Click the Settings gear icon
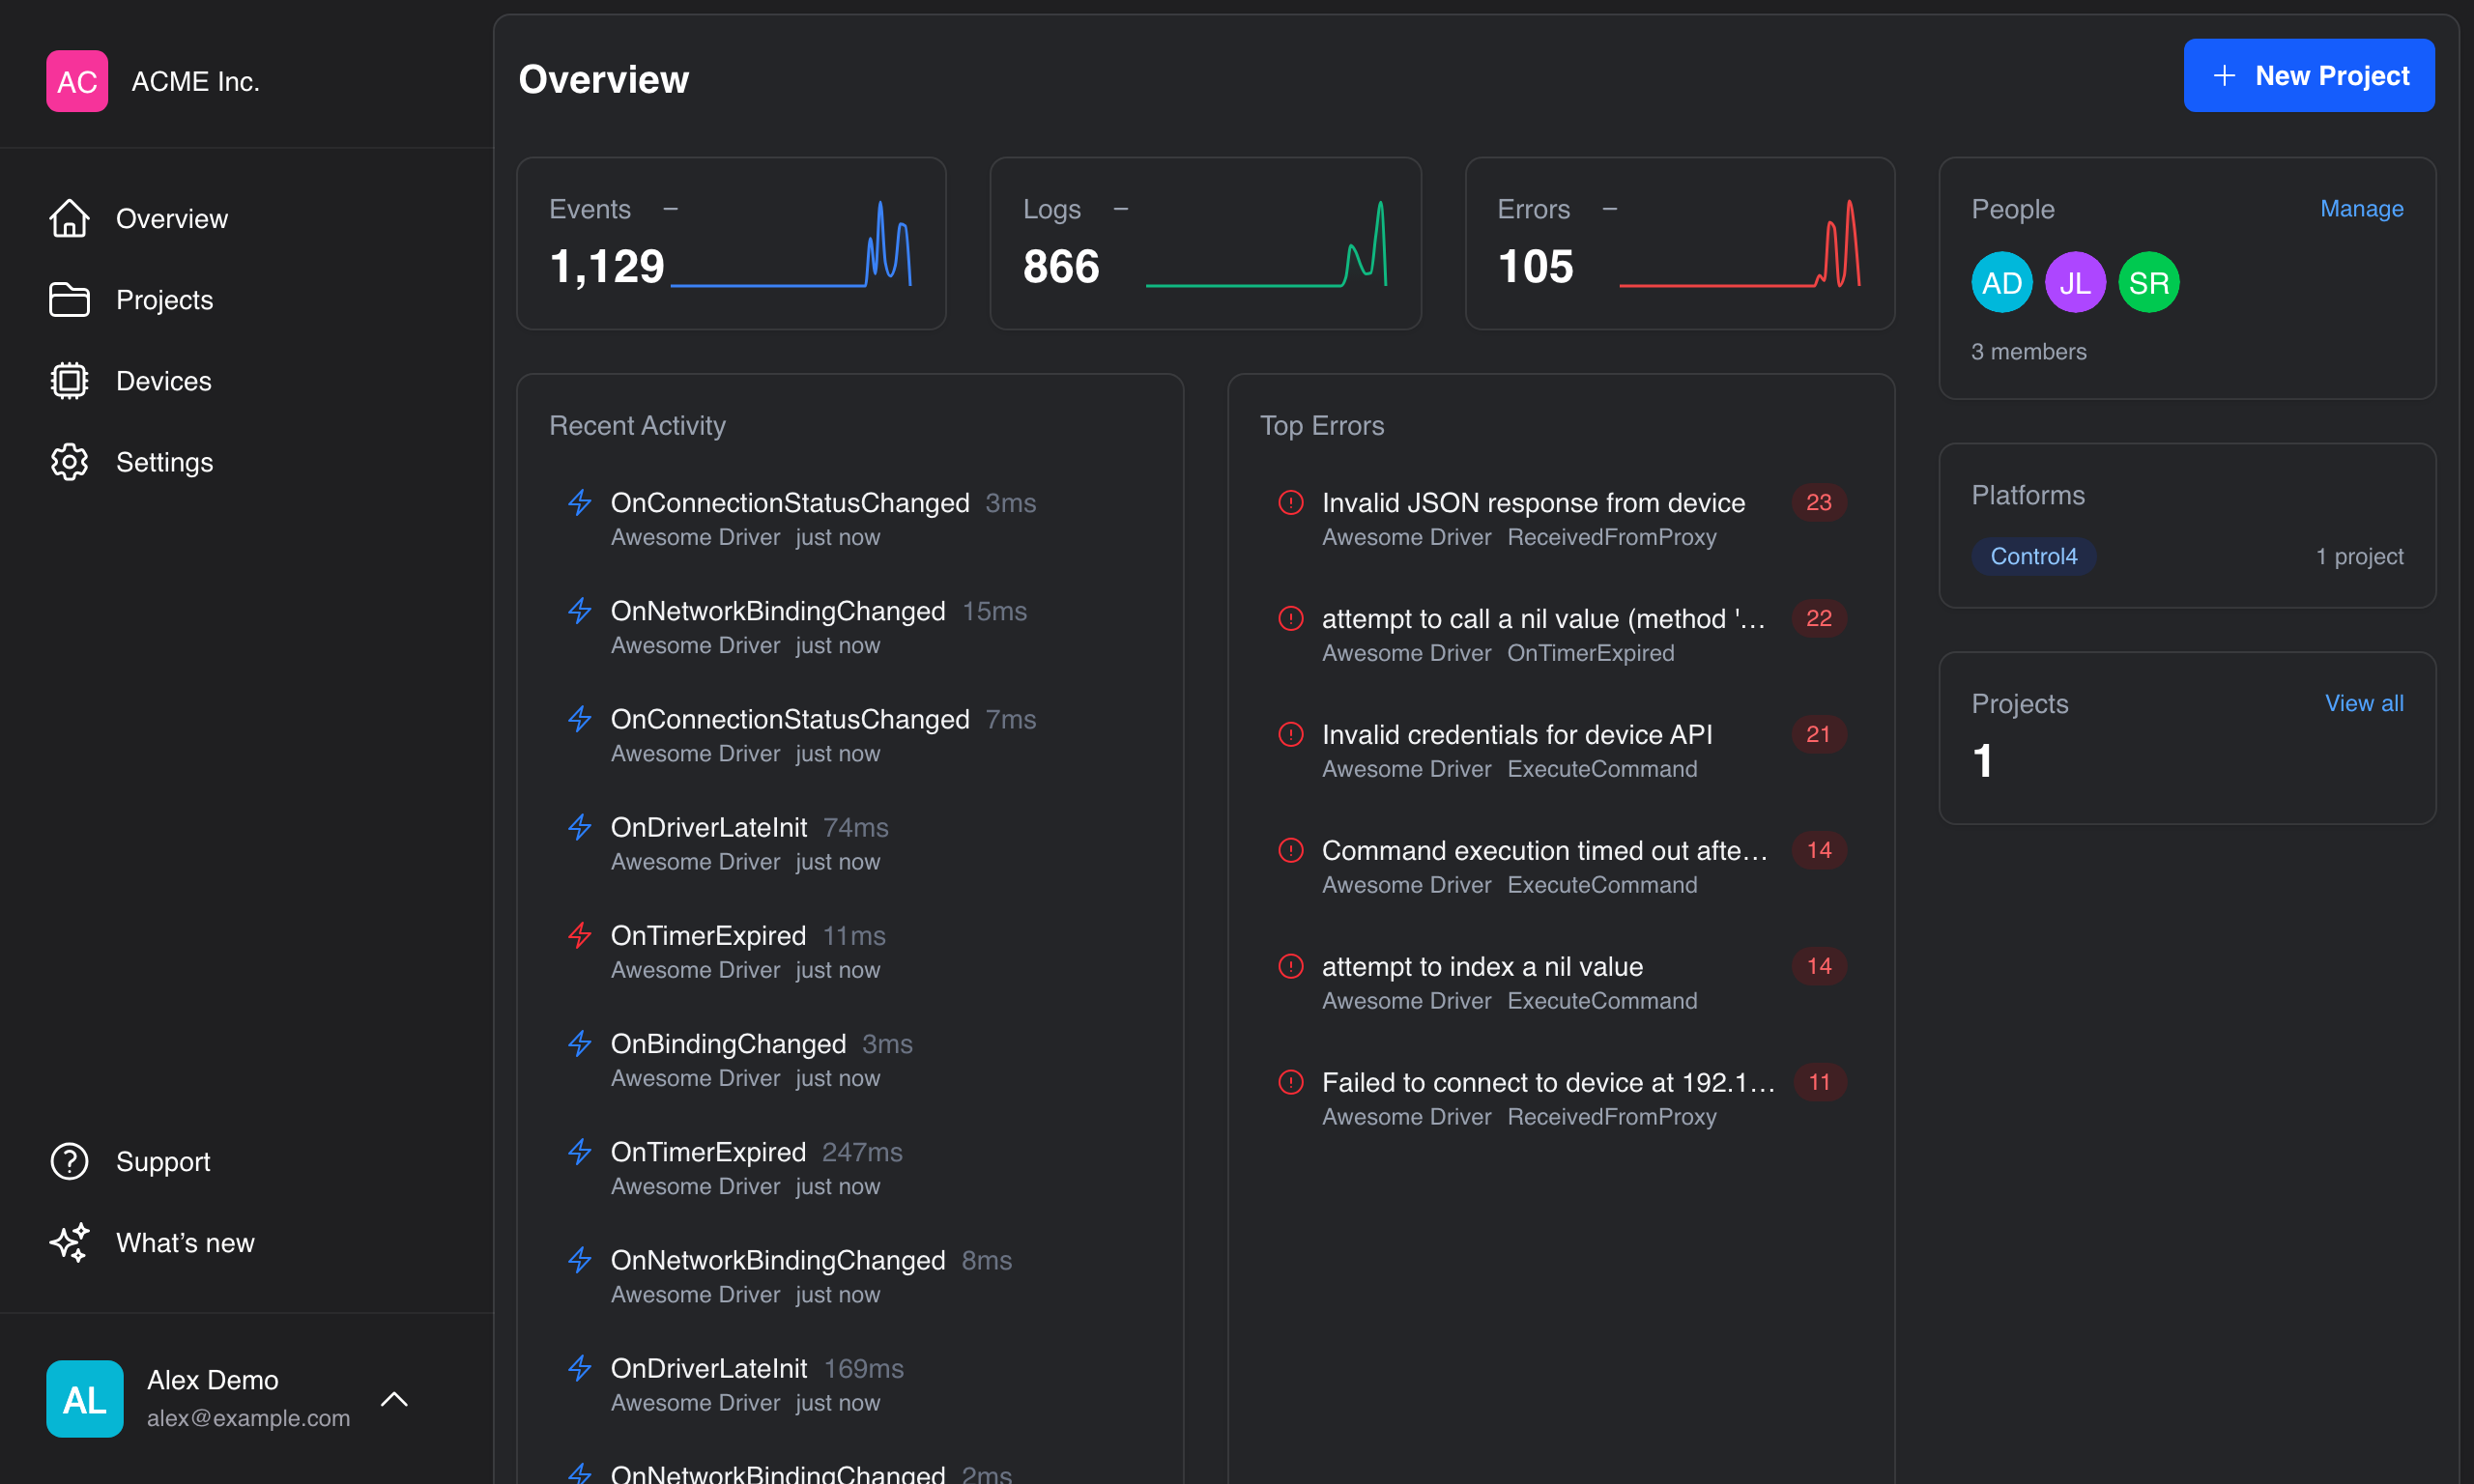The height and width of the screenshot is (1484, 2474). (x=69, y=462)
